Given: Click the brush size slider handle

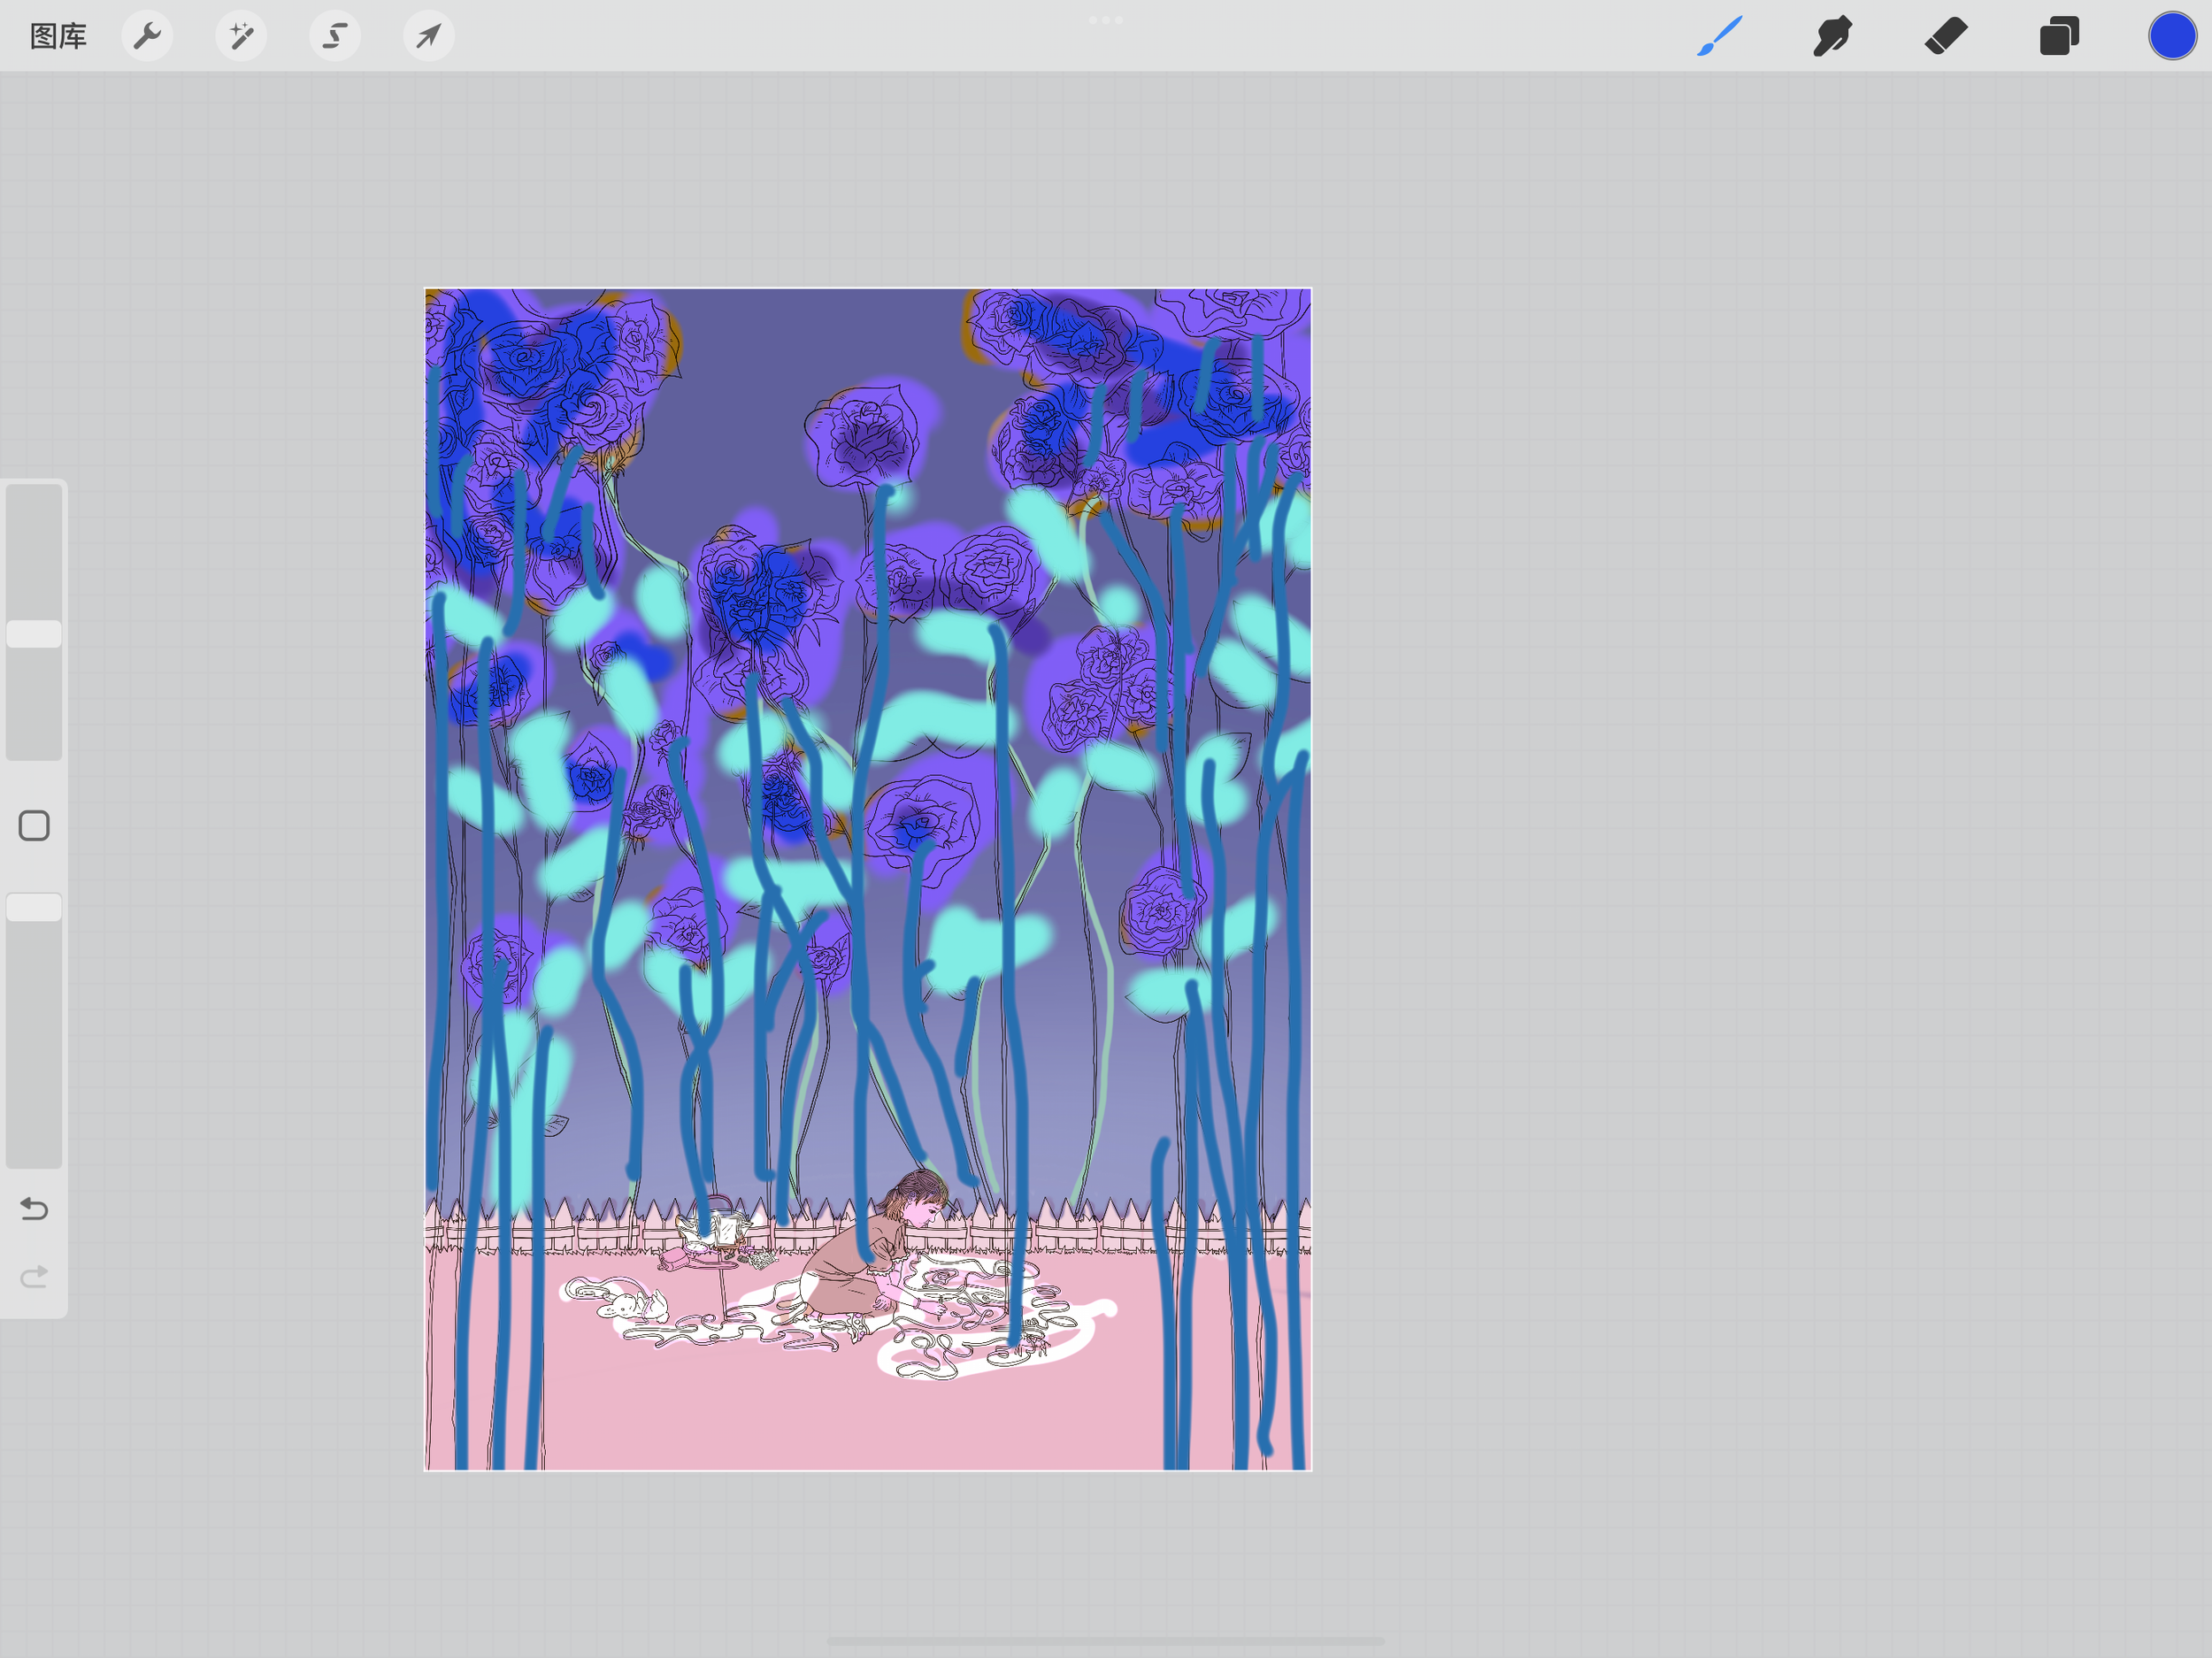Looking at the screenshot, I should point(34,634).
